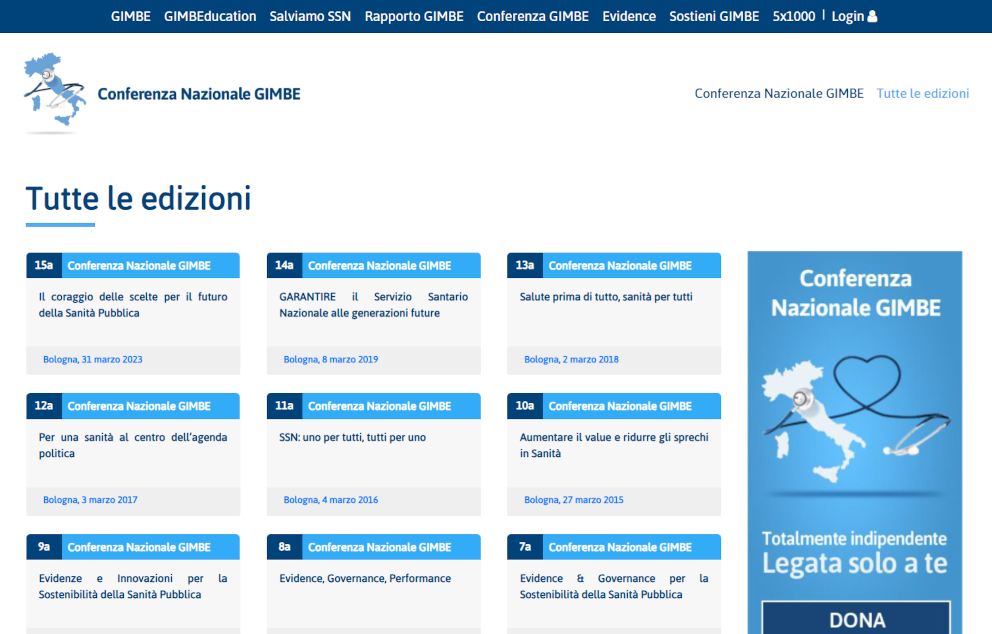Click 'Totalmente indipendente' banner text
The height and width of the screenshot is (634, 992).
[x=854, y=538]
